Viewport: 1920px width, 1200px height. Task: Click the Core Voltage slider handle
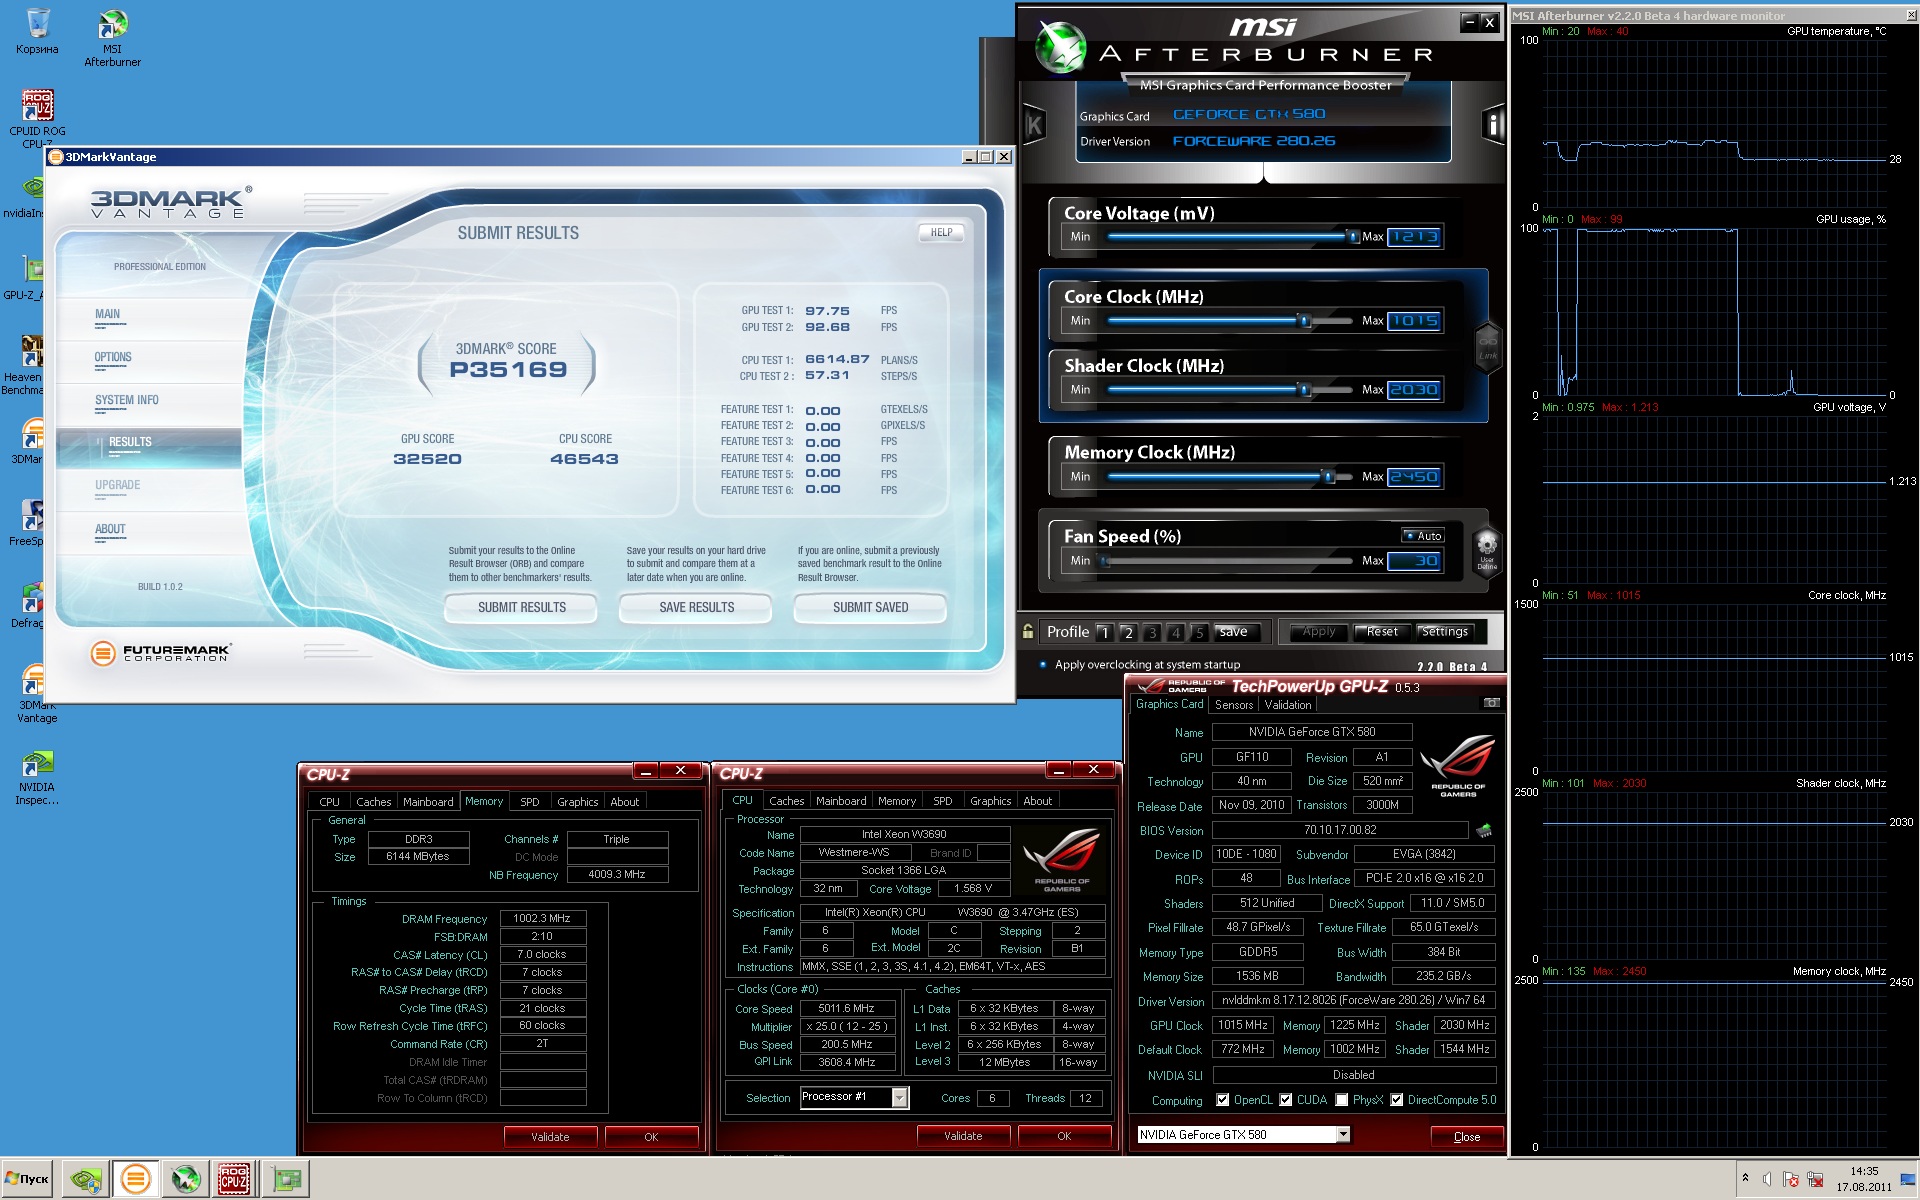pyautogui.click(x=1352, y=237)
